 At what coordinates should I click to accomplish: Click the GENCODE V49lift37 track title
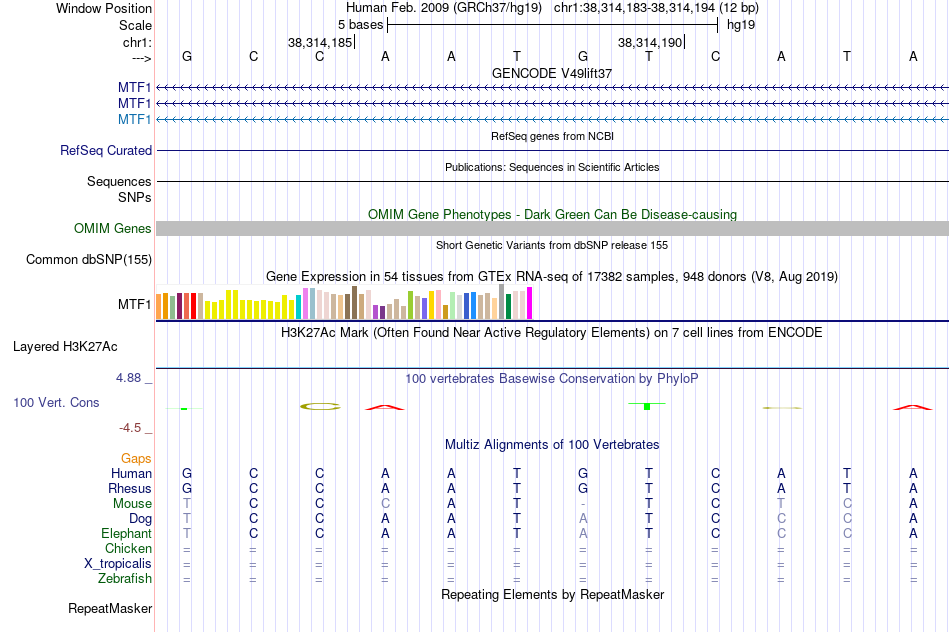(x=552, y=73)
